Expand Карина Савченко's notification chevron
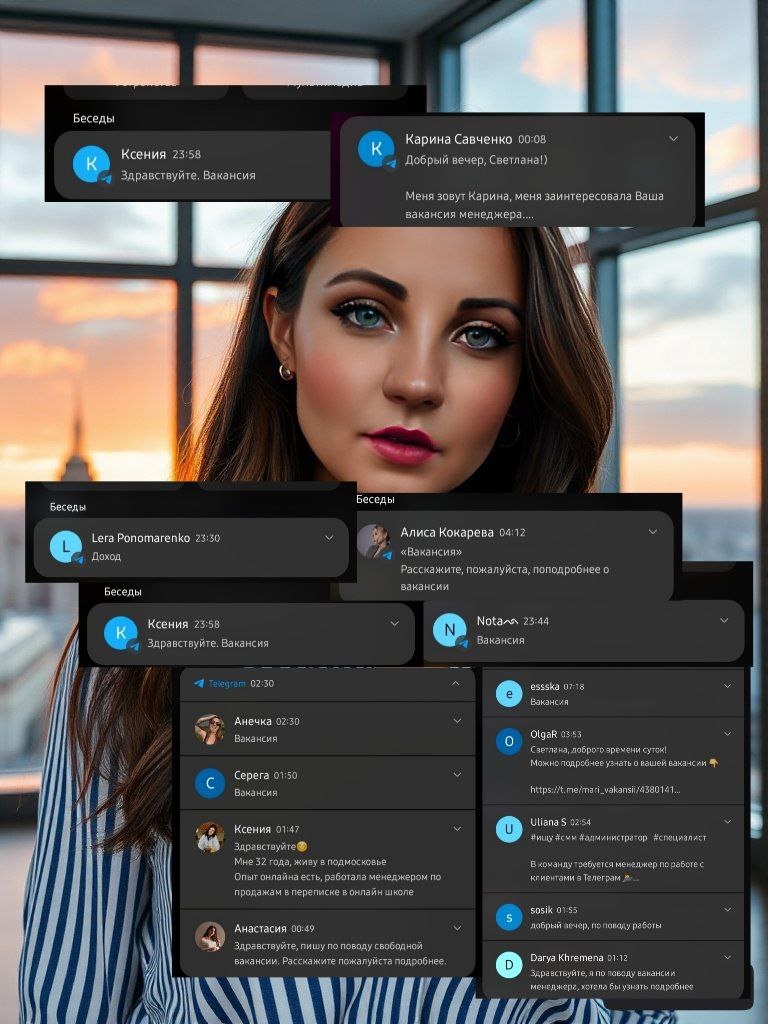Viewport: 768px width, 1024px height. pyautogui.click(x=673, y=138)
